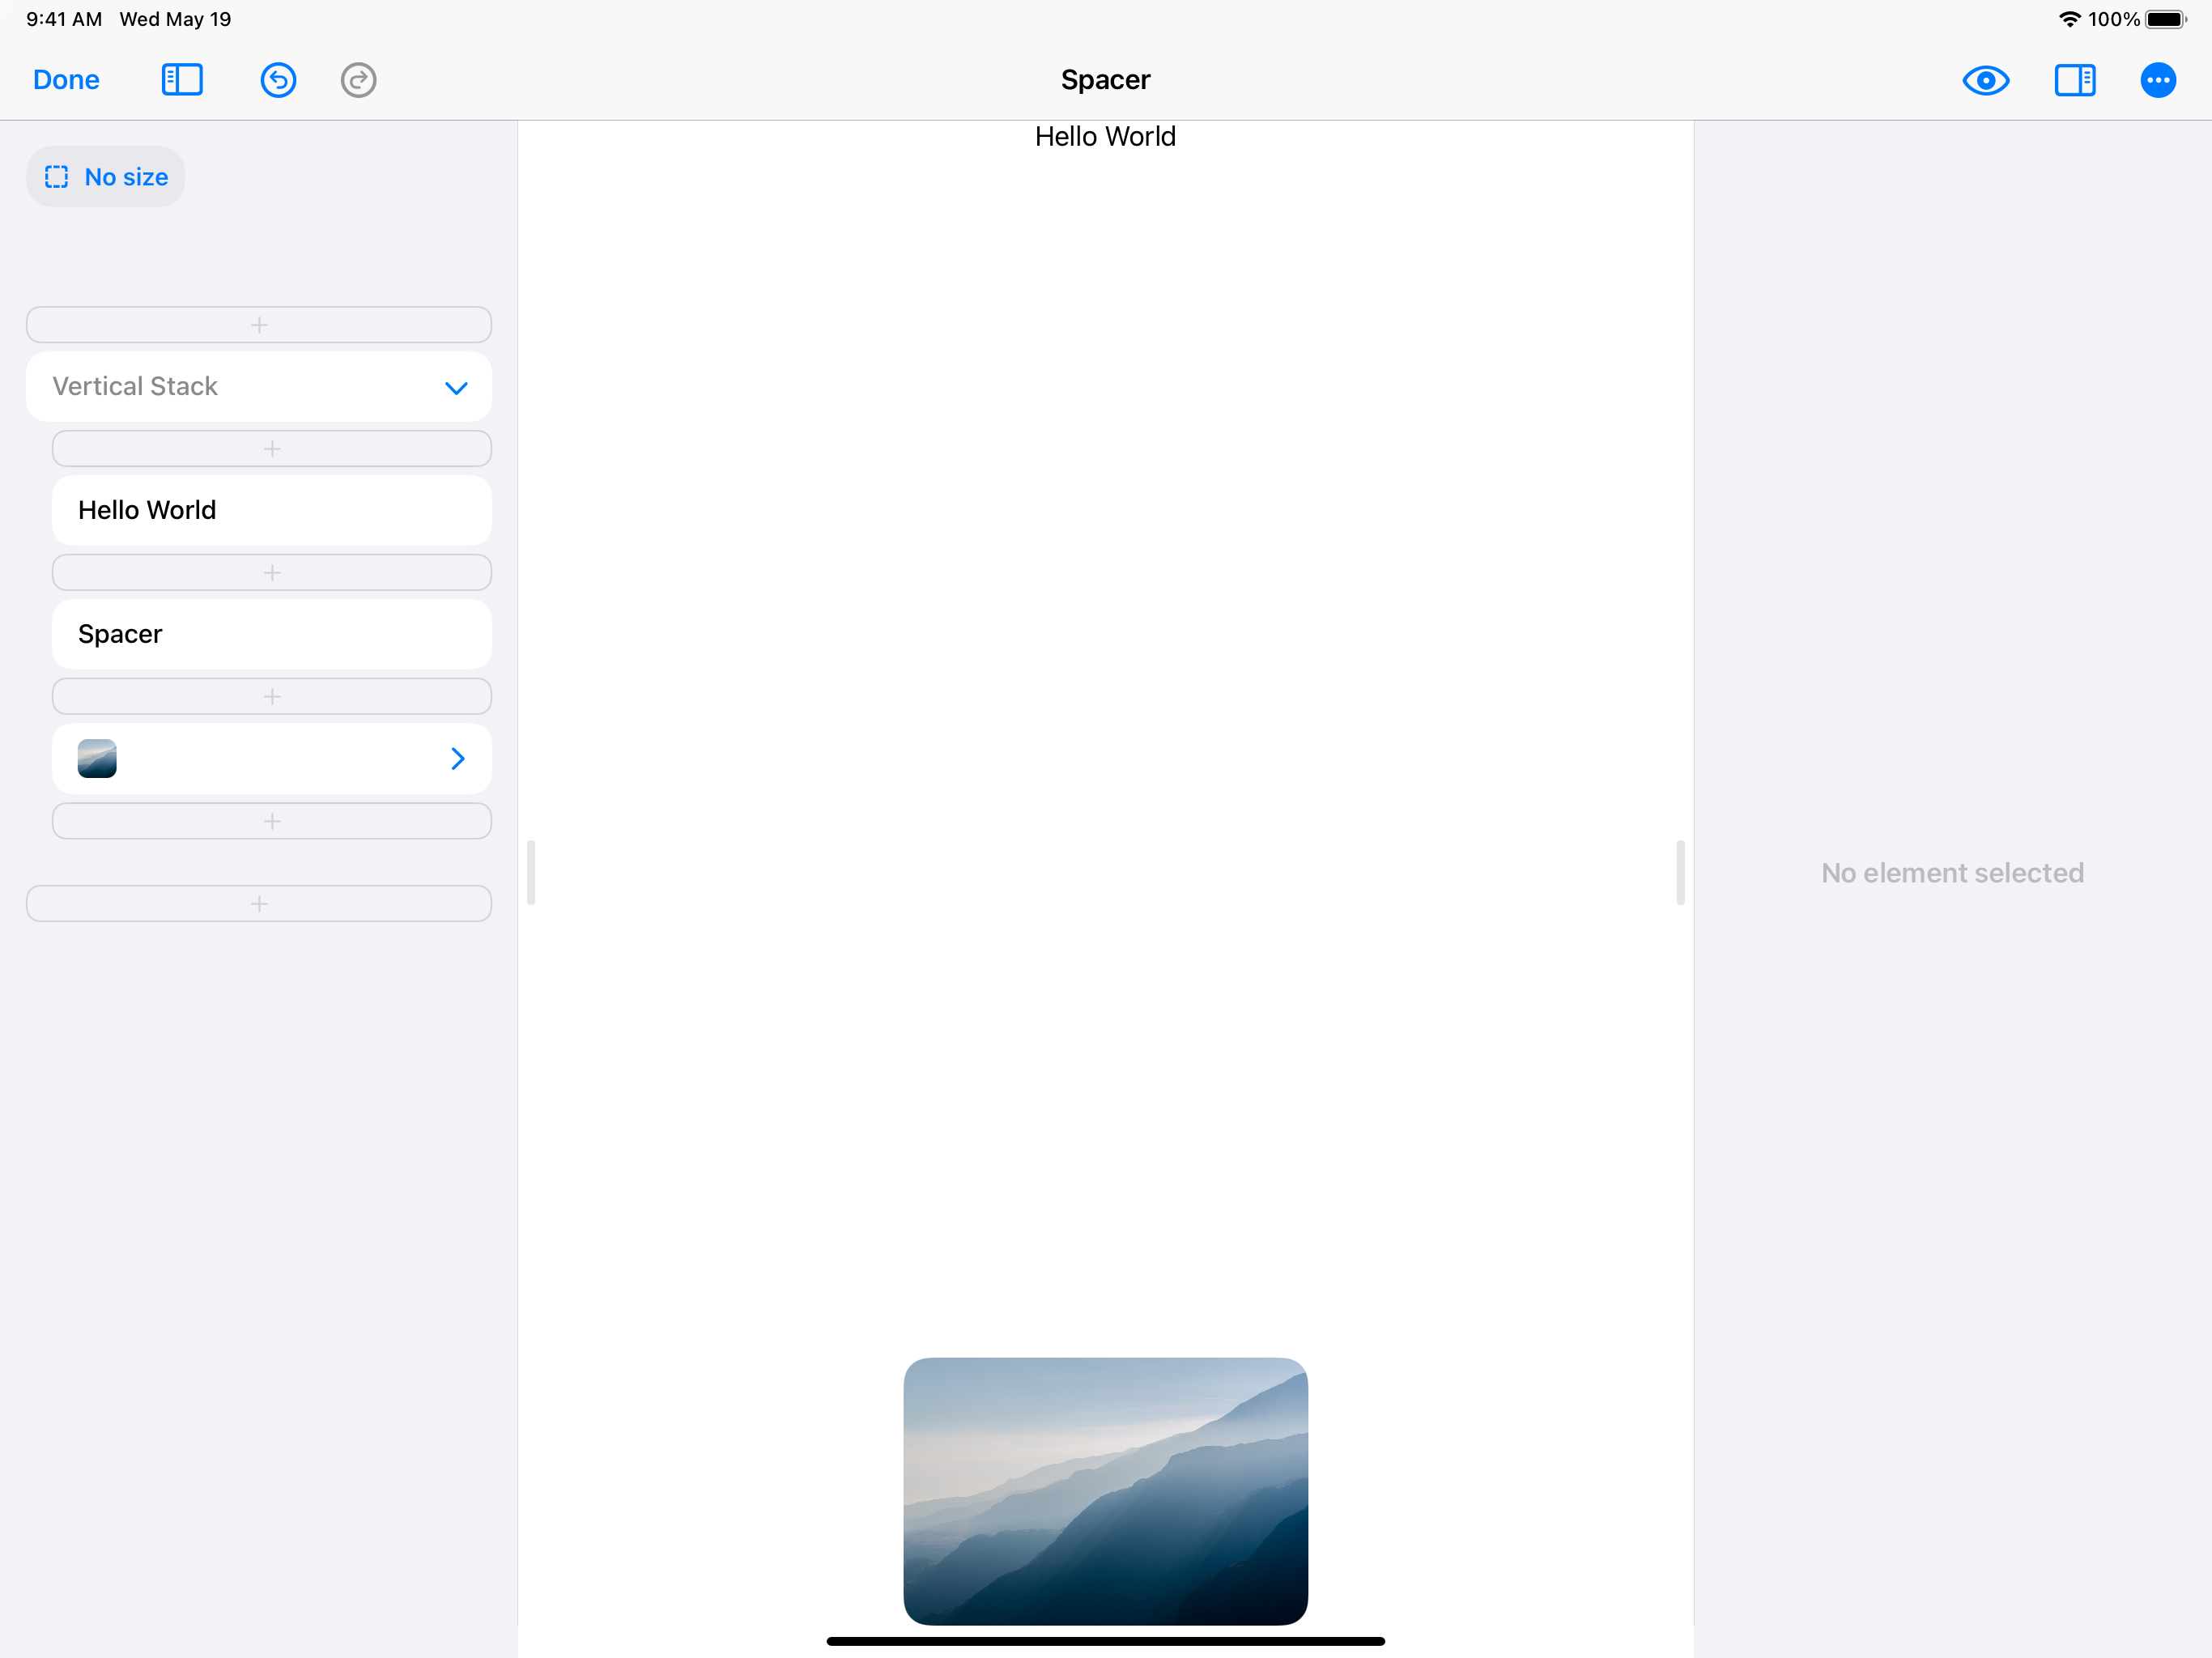
Task: Tap the Done button
Action: pyautogui.click(x=66, y=80)
